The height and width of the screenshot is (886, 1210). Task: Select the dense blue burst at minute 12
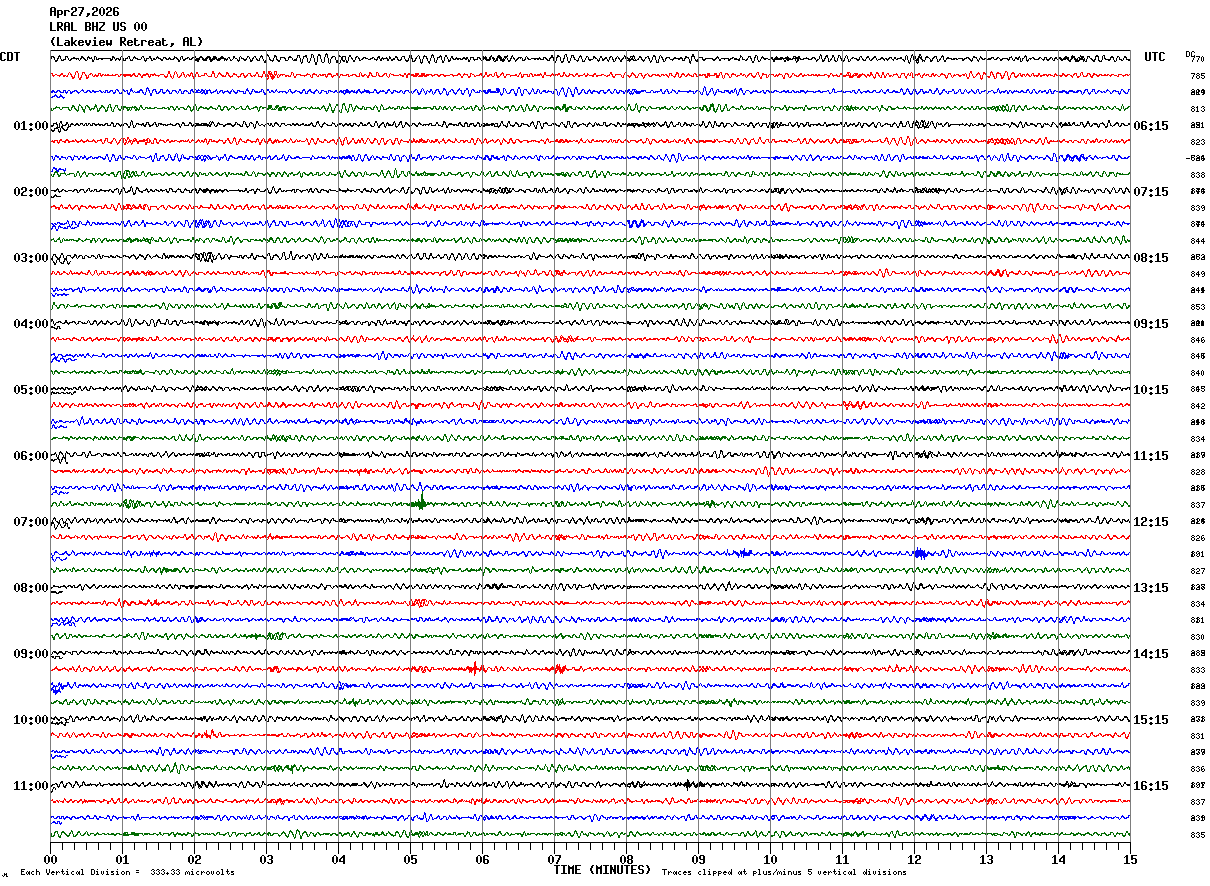920,553
